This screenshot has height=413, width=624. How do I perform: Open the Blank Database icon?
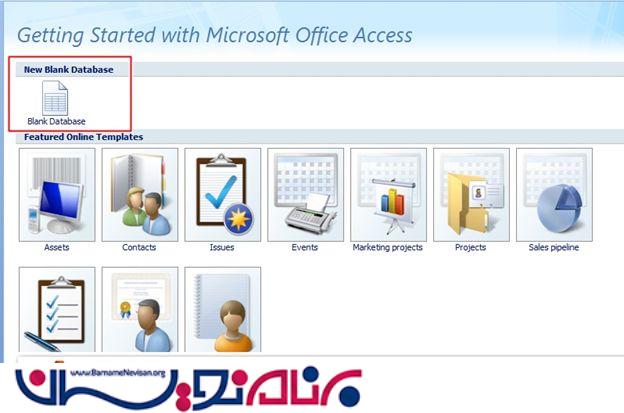(55, 98)
